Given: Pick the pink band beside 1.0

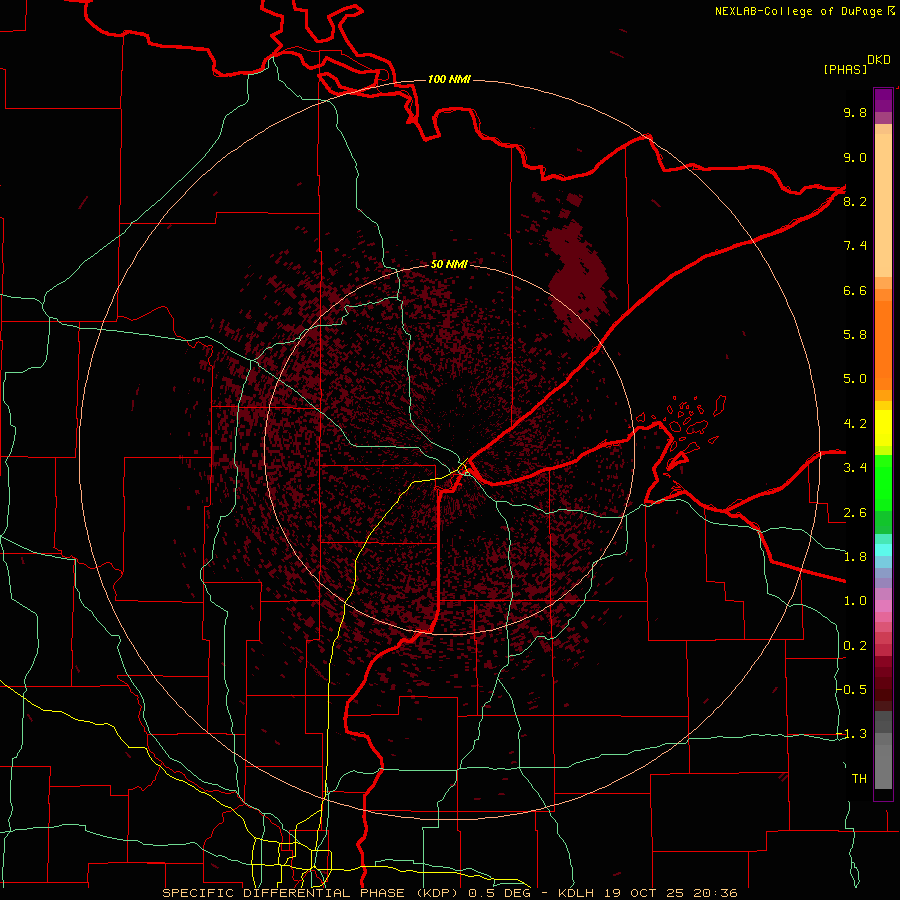Looking at the screenshot, I should 883,606.
